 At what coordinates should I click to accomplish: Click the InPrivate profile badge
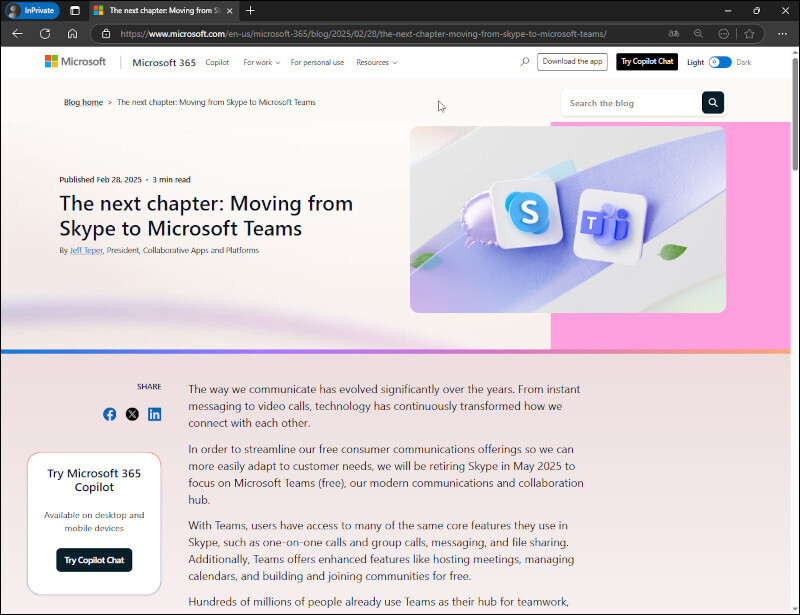coord(33,10)
